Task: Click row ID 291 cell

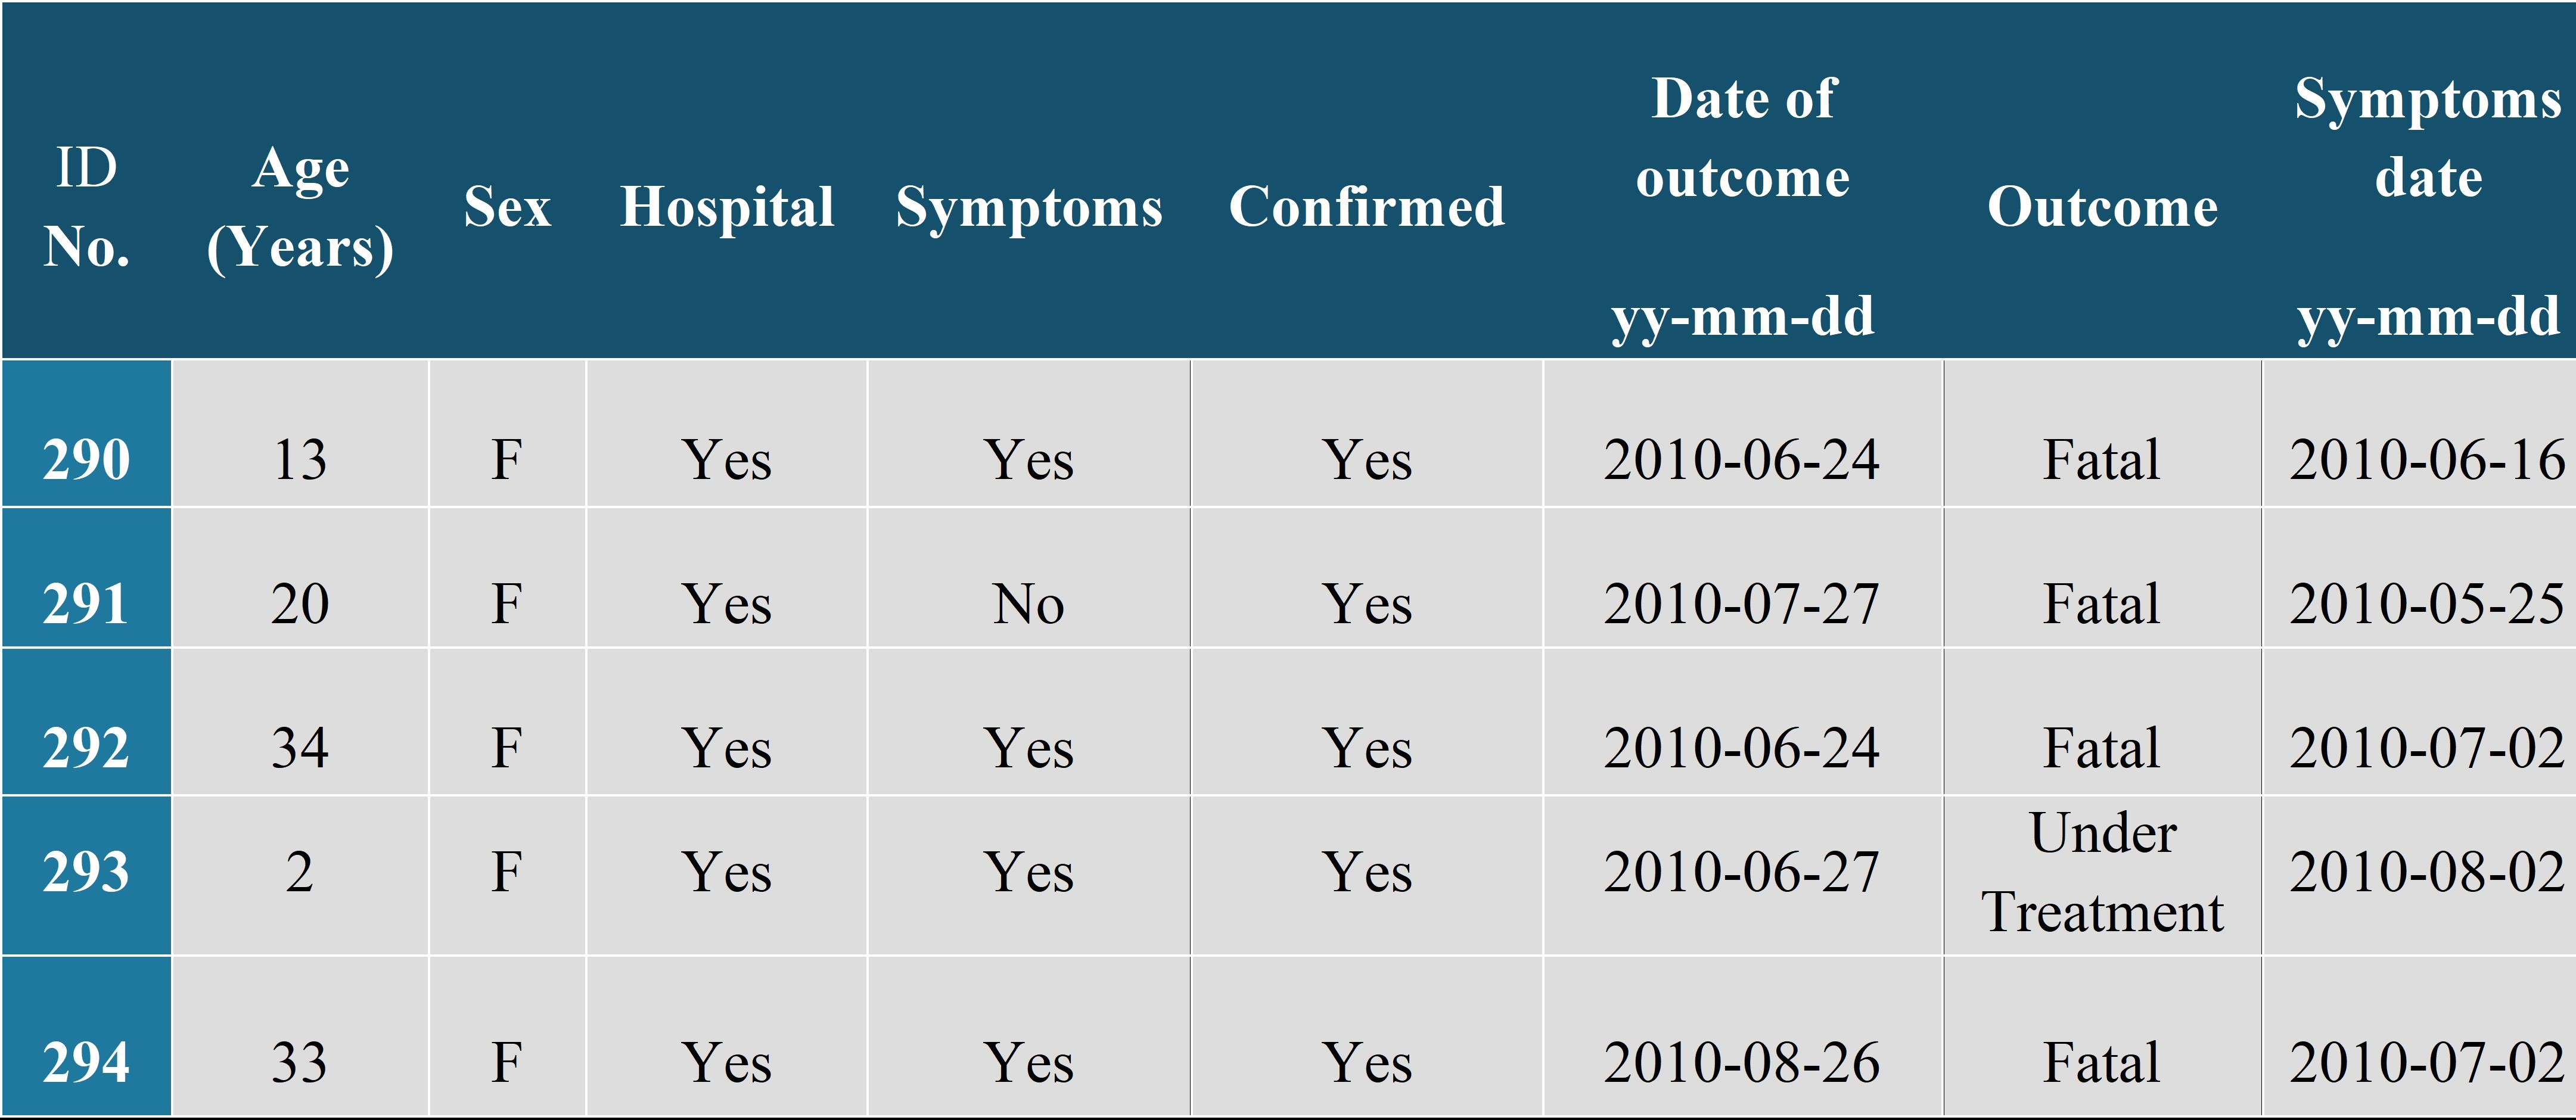Action: [86, 602]
